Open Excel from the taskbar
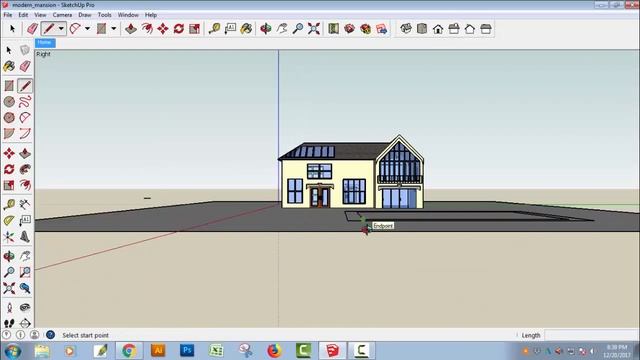The height and width of the screenshot is (360, 640). (216, 350)
